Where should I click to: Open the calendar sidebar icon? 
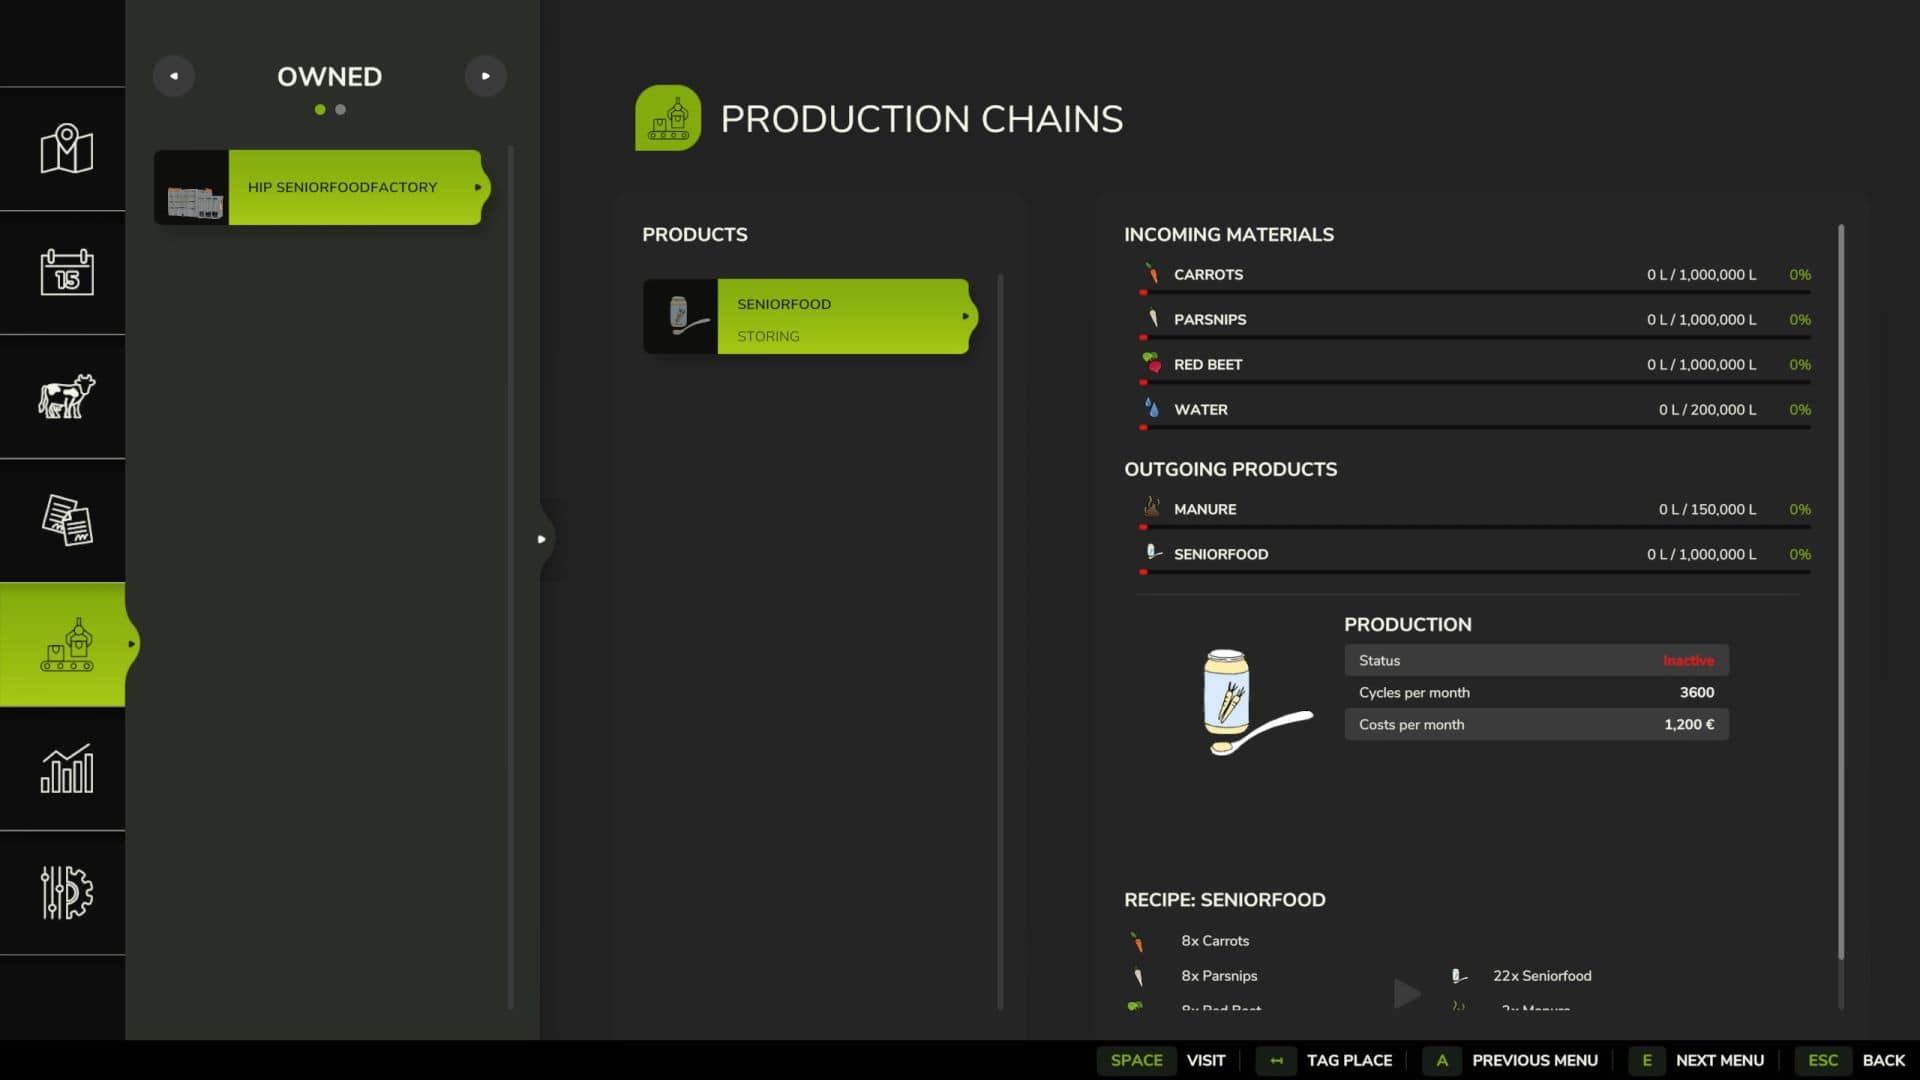point(66,272)
